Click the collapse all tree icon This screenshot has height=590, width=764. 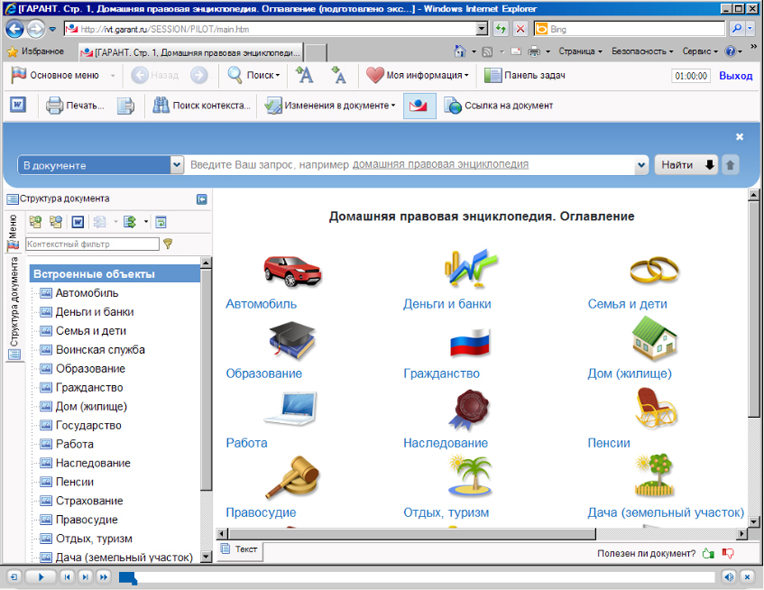(x=56, y=222)
